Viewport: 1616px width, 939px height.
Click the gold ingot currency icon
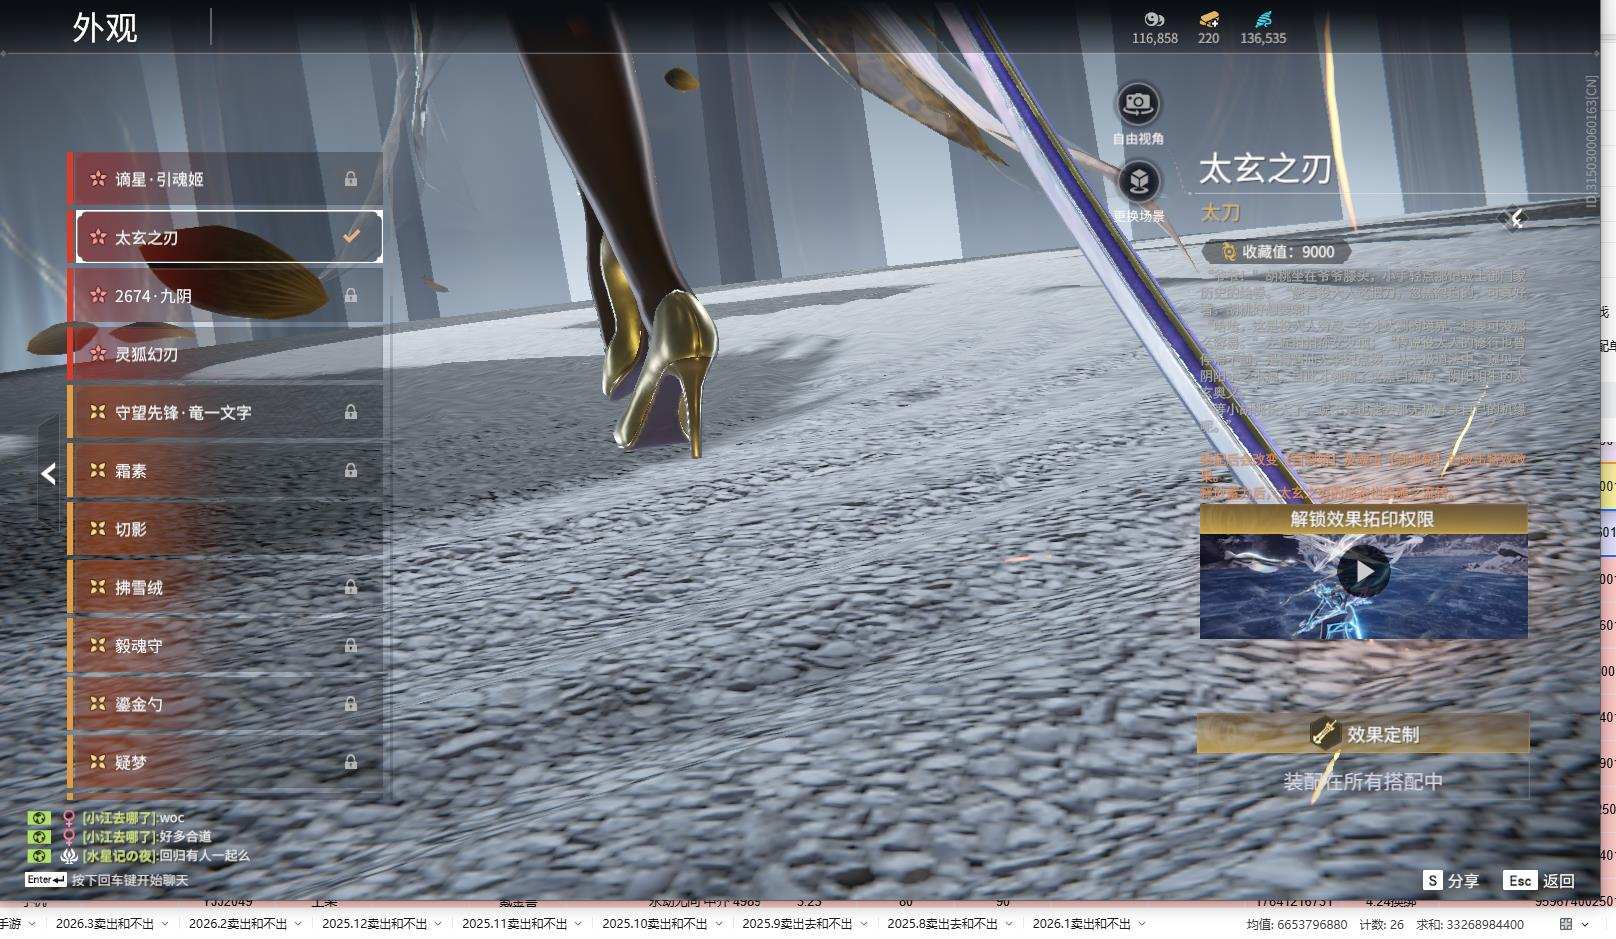click(1208, 19)
